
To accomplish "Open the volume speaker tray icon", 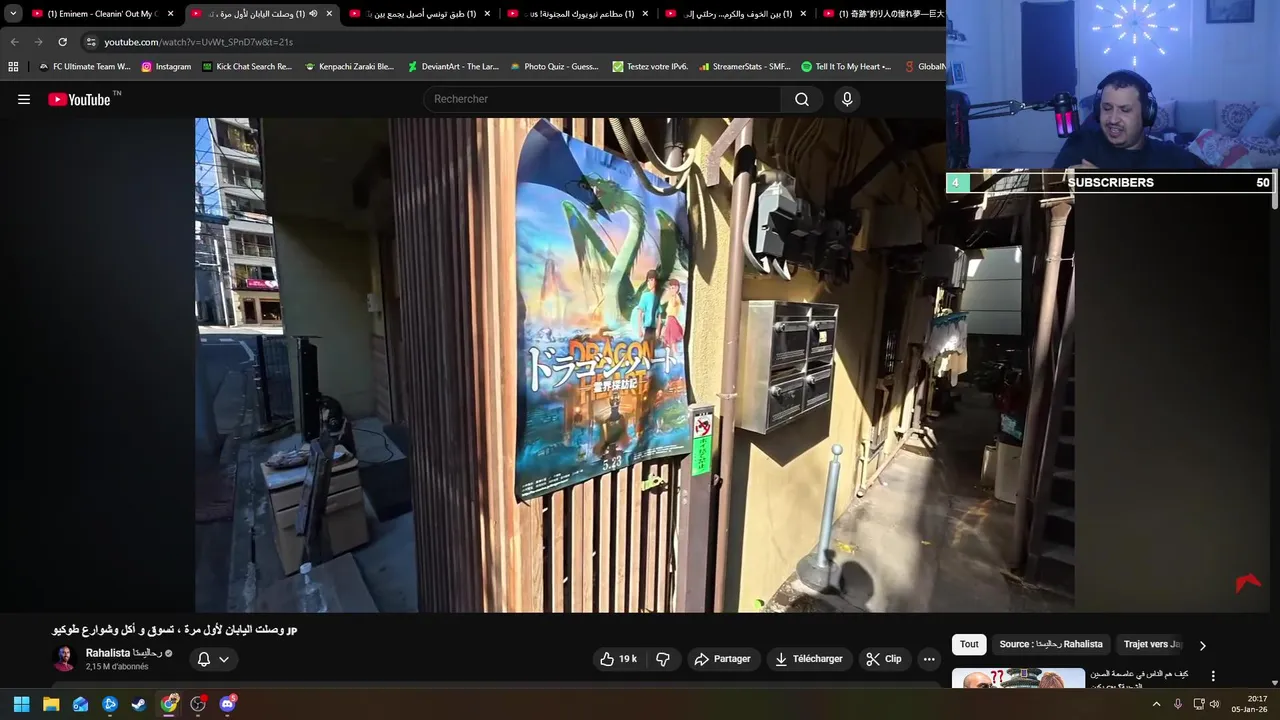I will point(1215,704).
